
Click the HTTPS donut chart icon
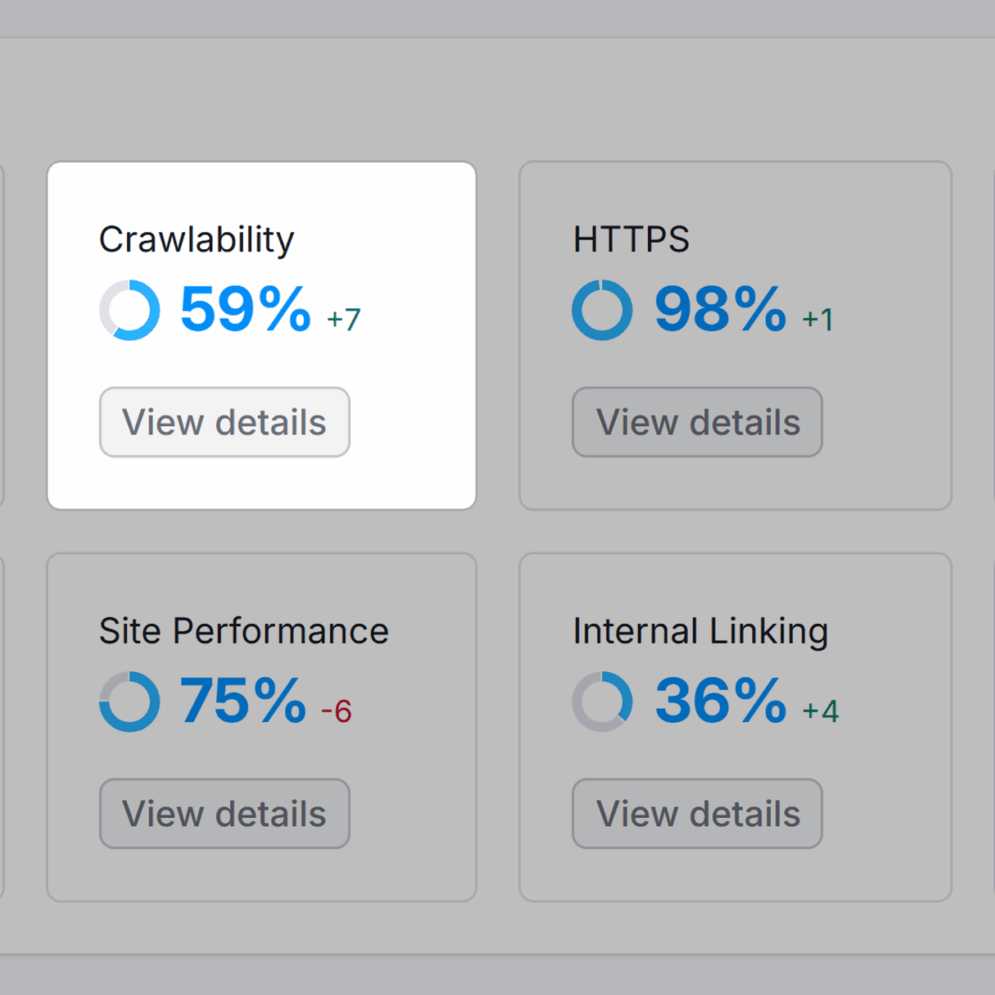(602, 310)
